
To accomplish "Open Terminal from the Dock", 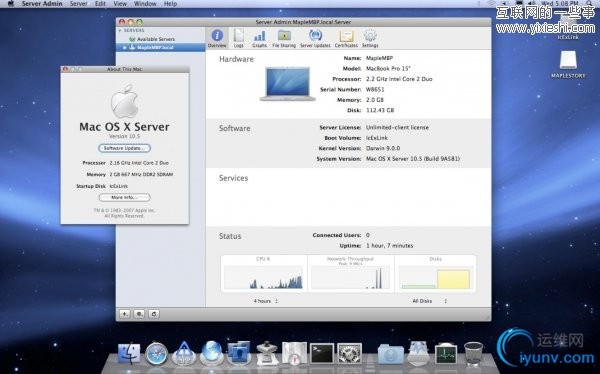I will [321, 353].
